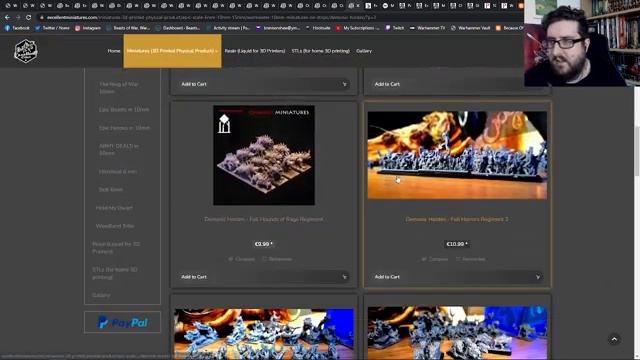
Task: Open the Home menu item
Action: tap(114, 51)
